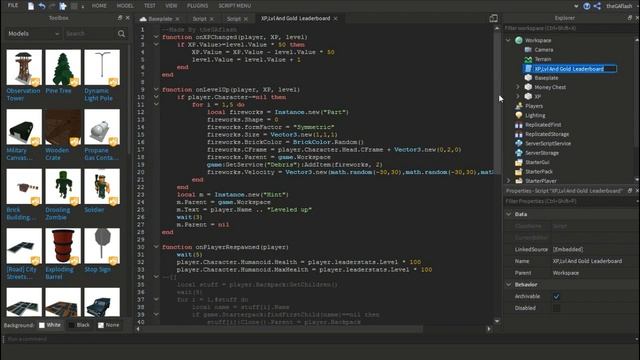Click the StarterGui icon

[x=519, y=162]
